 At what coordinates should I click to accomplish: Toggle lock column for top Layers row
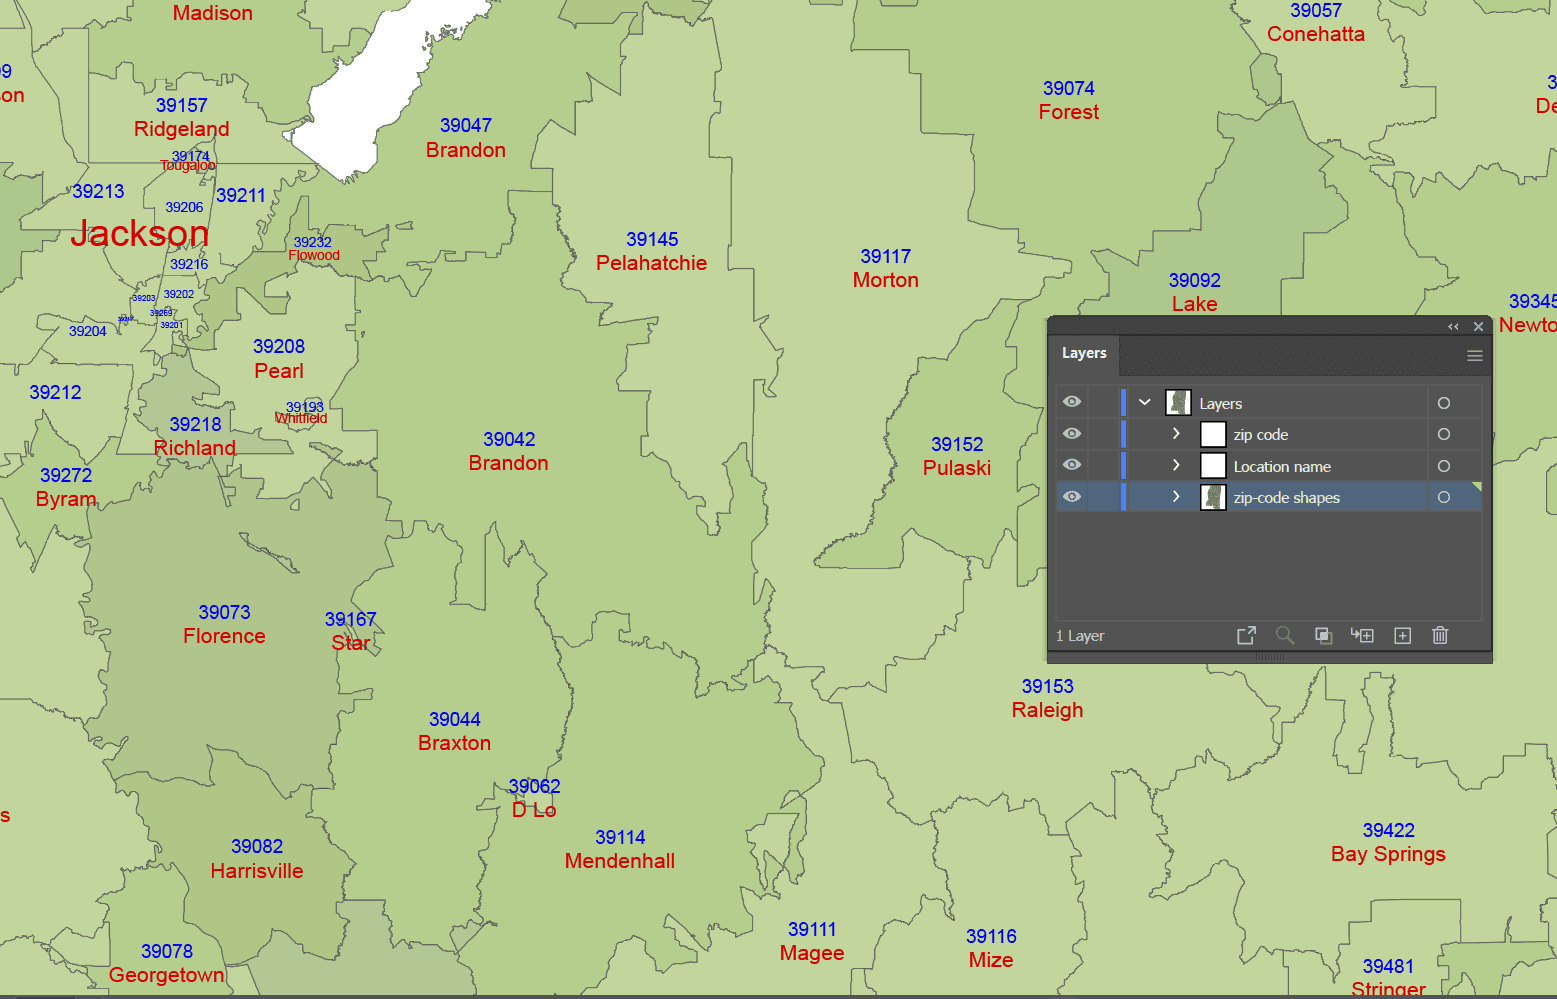click(x=1104, y=403)
